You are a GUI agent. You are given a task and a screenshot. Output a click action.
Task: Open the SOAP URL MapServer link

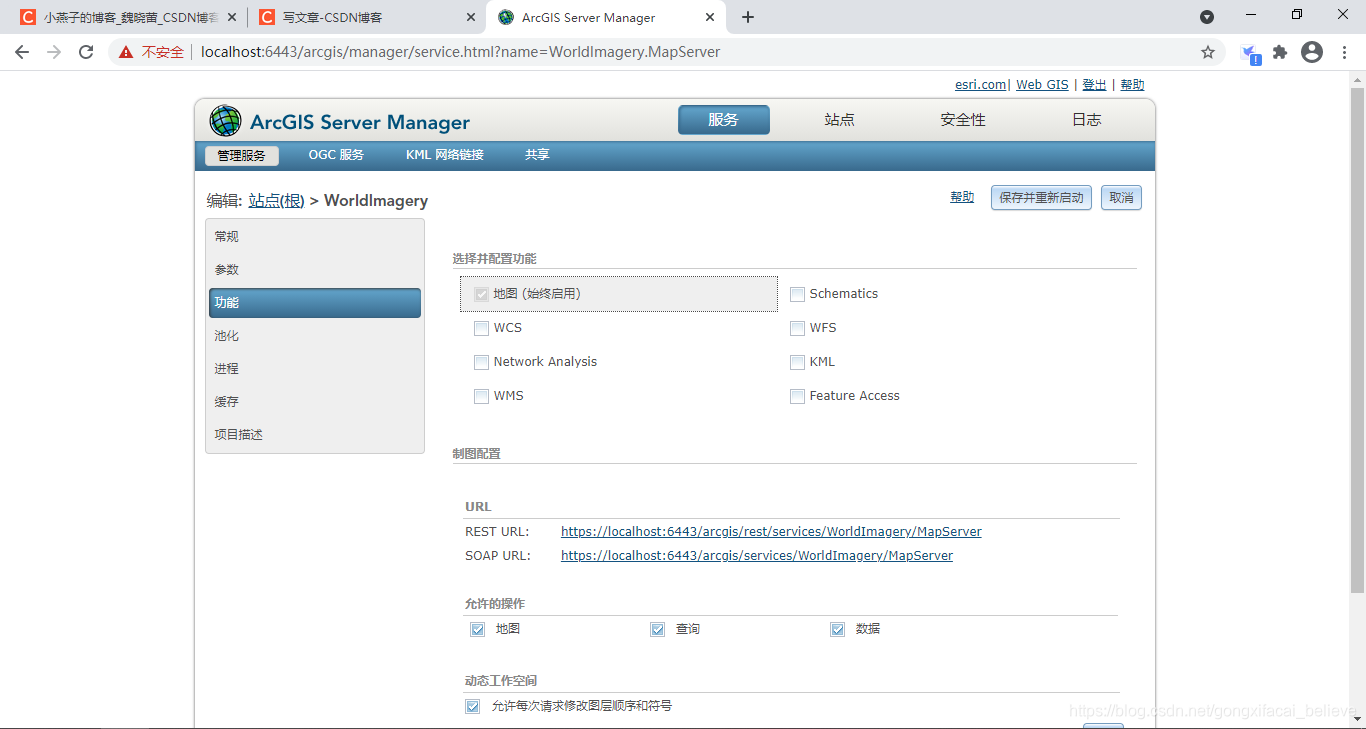[x=757, y=556]
